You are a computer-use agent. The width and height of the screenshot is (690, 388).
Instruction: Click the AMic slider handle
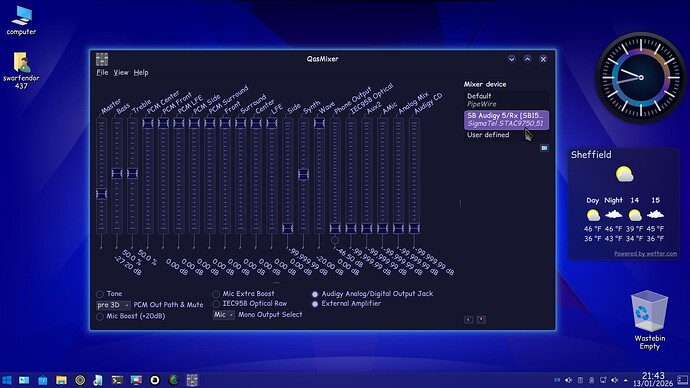(x=382, y=228)
